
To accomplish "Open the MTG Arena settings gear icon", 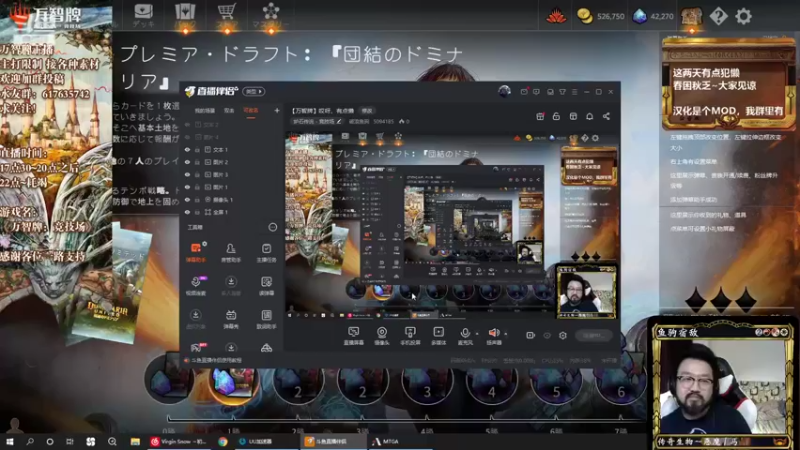I will [743, 16].
